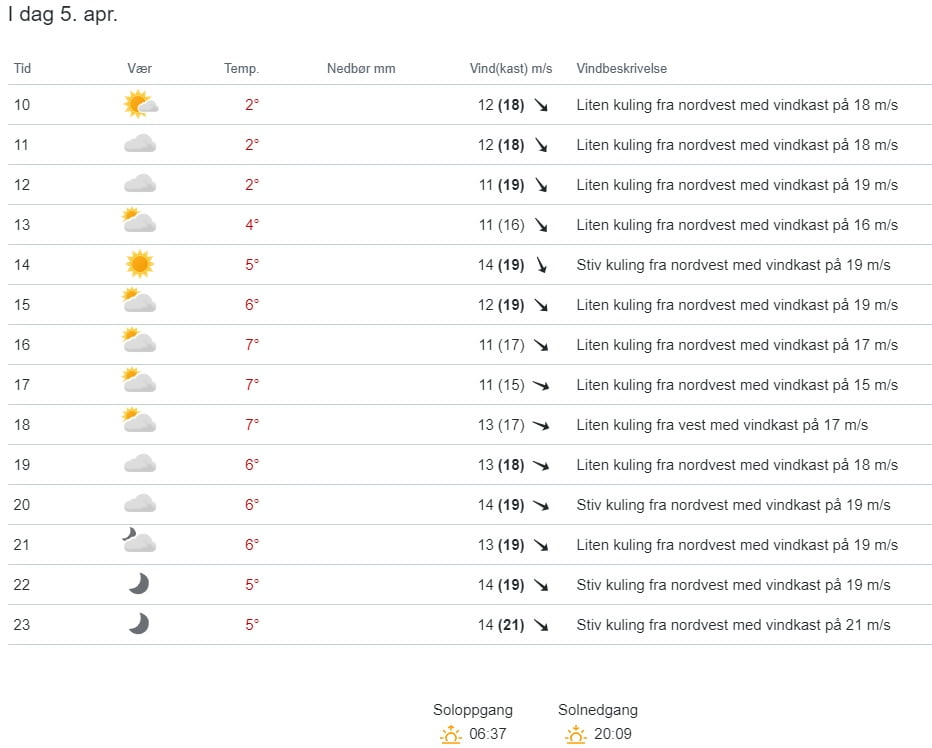
Task: Select the "Vindbeskrivelse" column header
Action: pyautogui.click(x=621, y=69)
